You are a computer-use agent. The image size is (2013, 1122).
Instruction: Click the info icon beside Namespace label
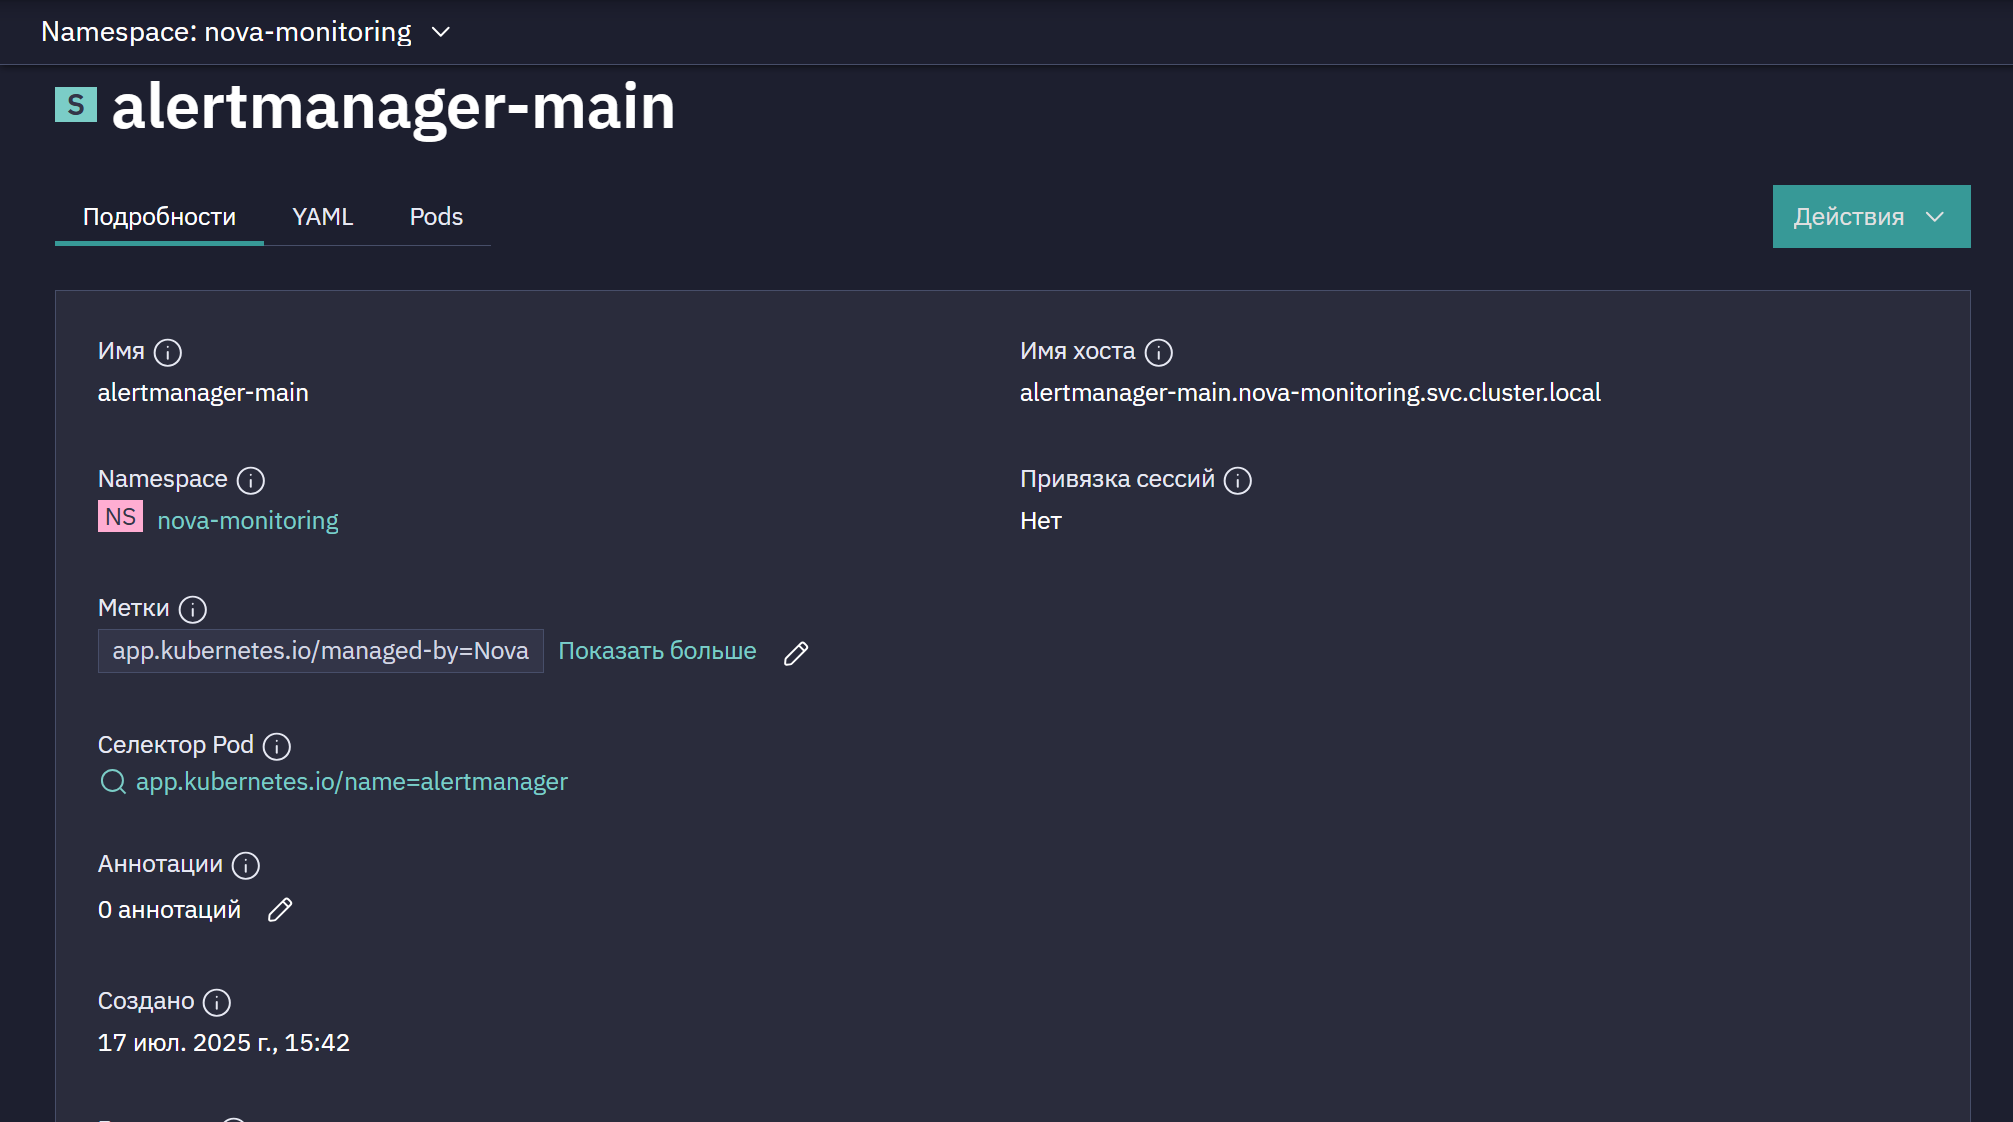click(251, 480)
